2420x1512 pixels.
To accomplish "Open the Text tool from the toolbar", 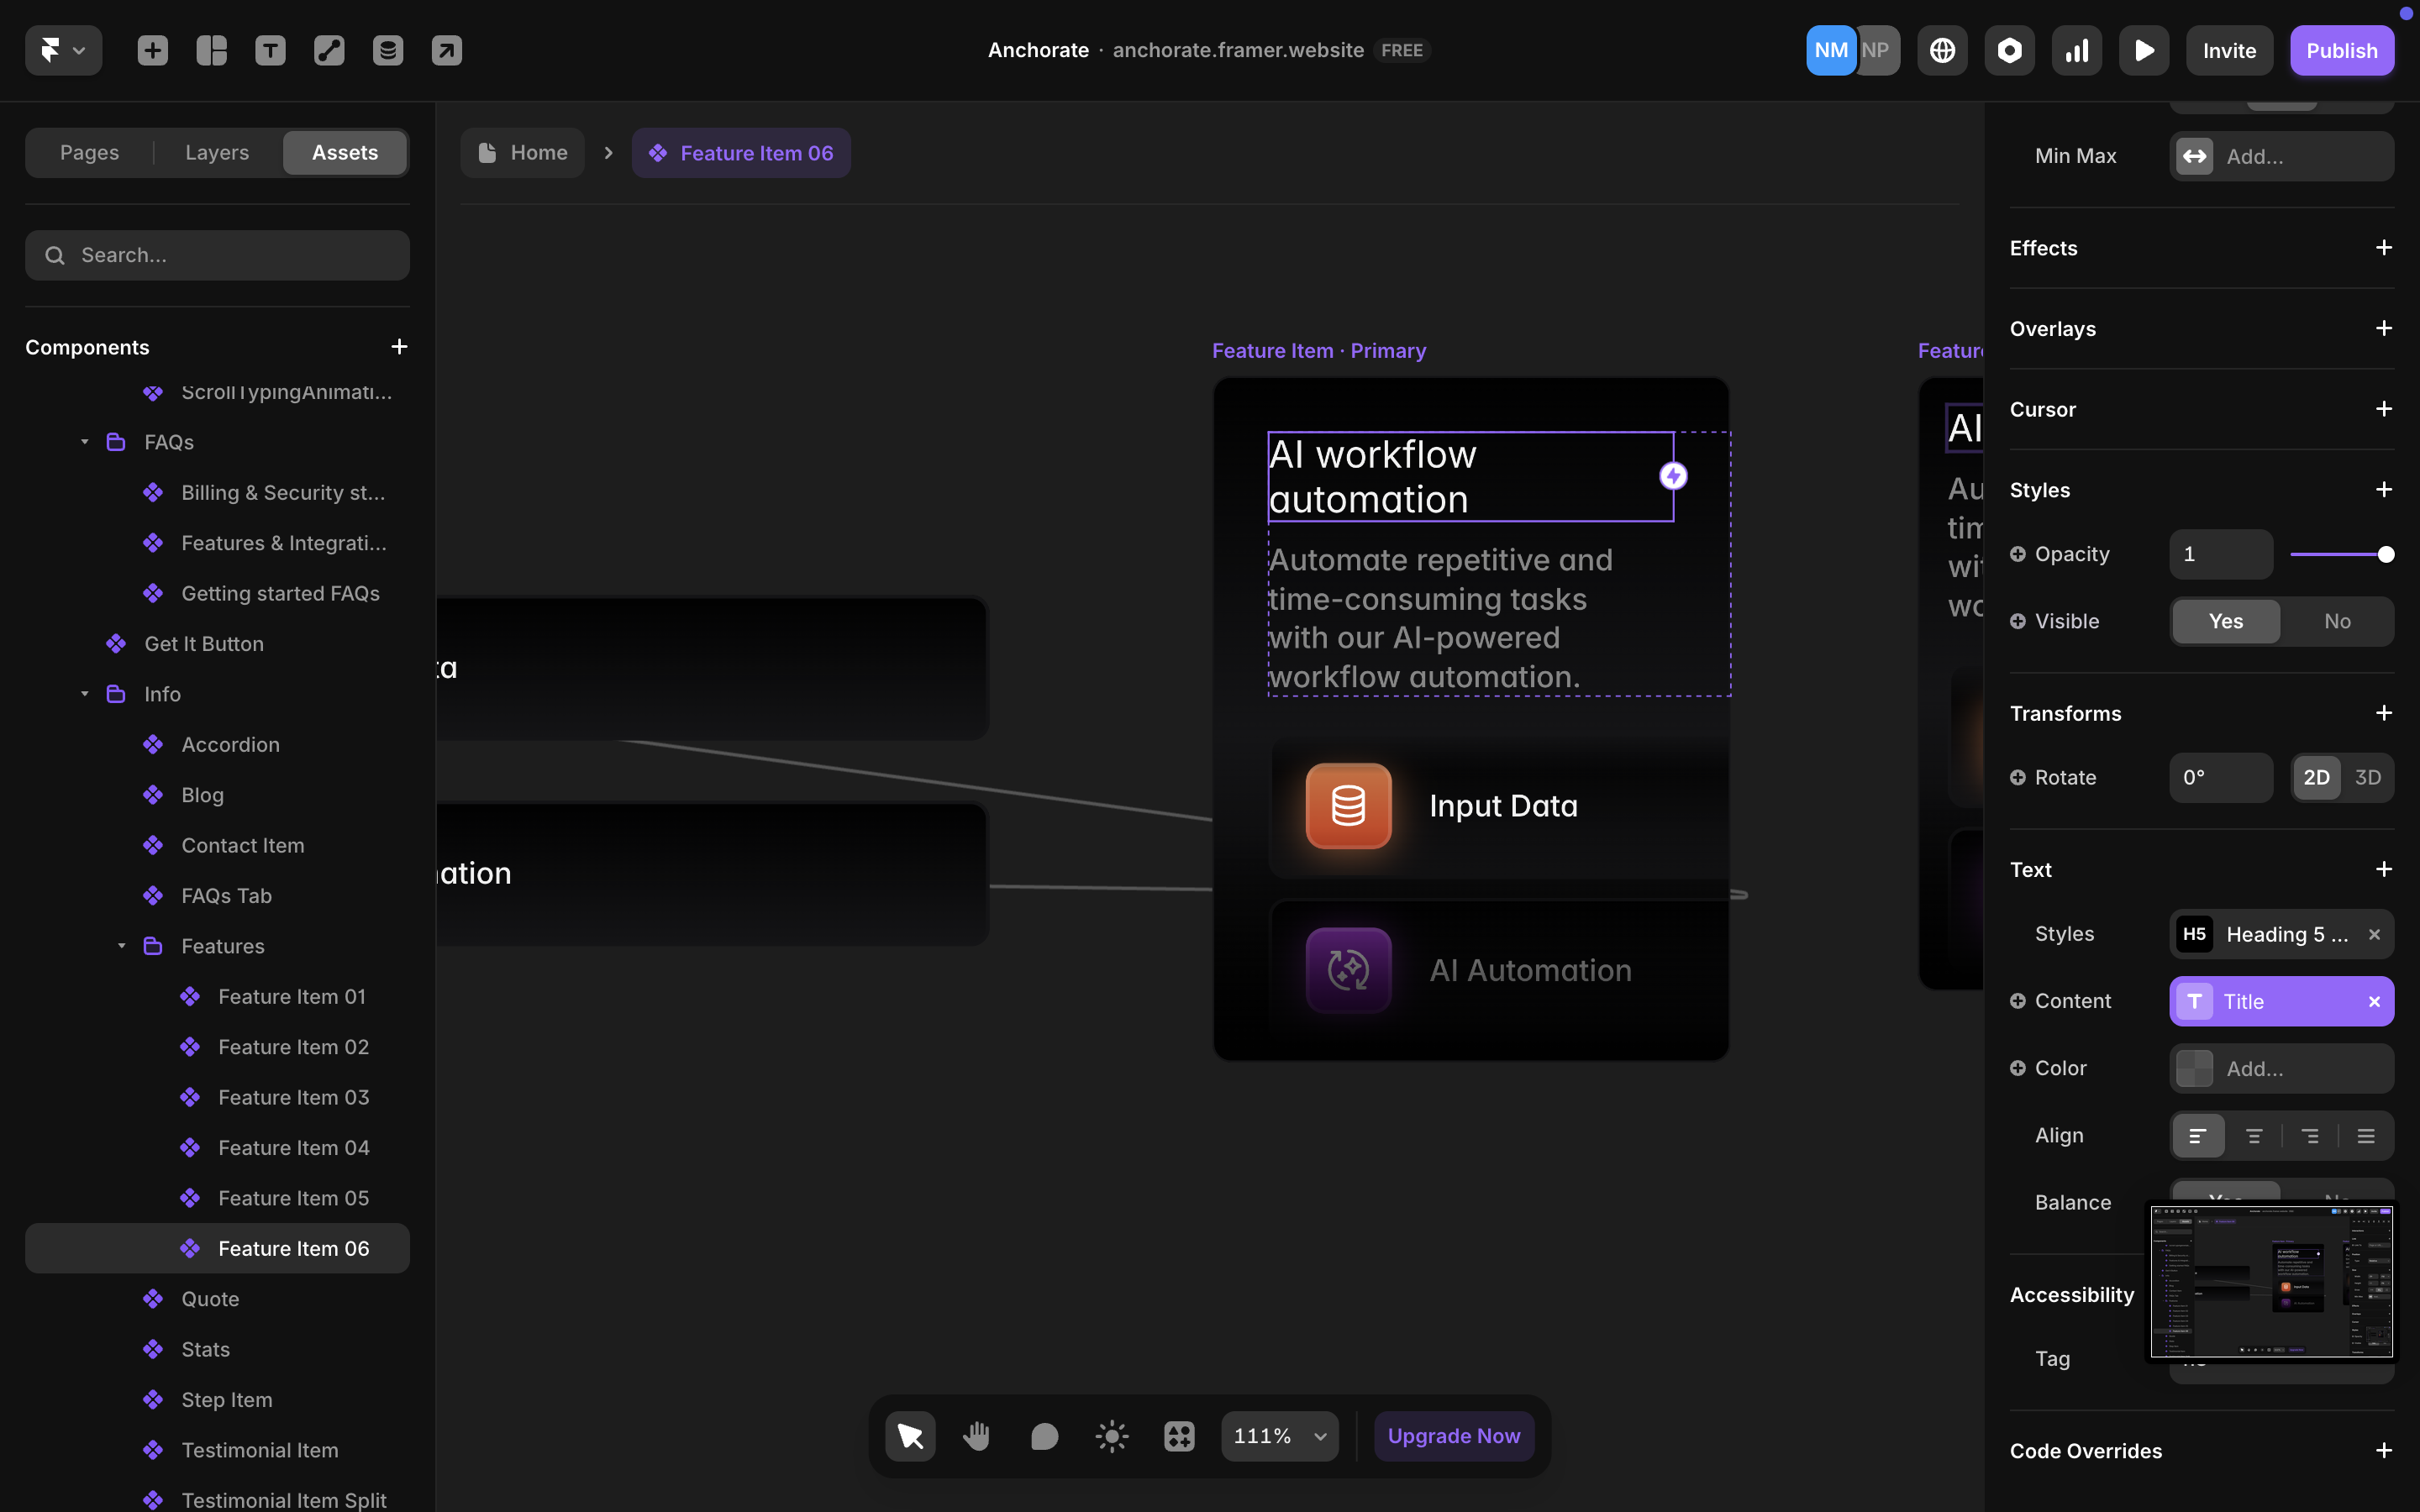I will pos(270,50).
